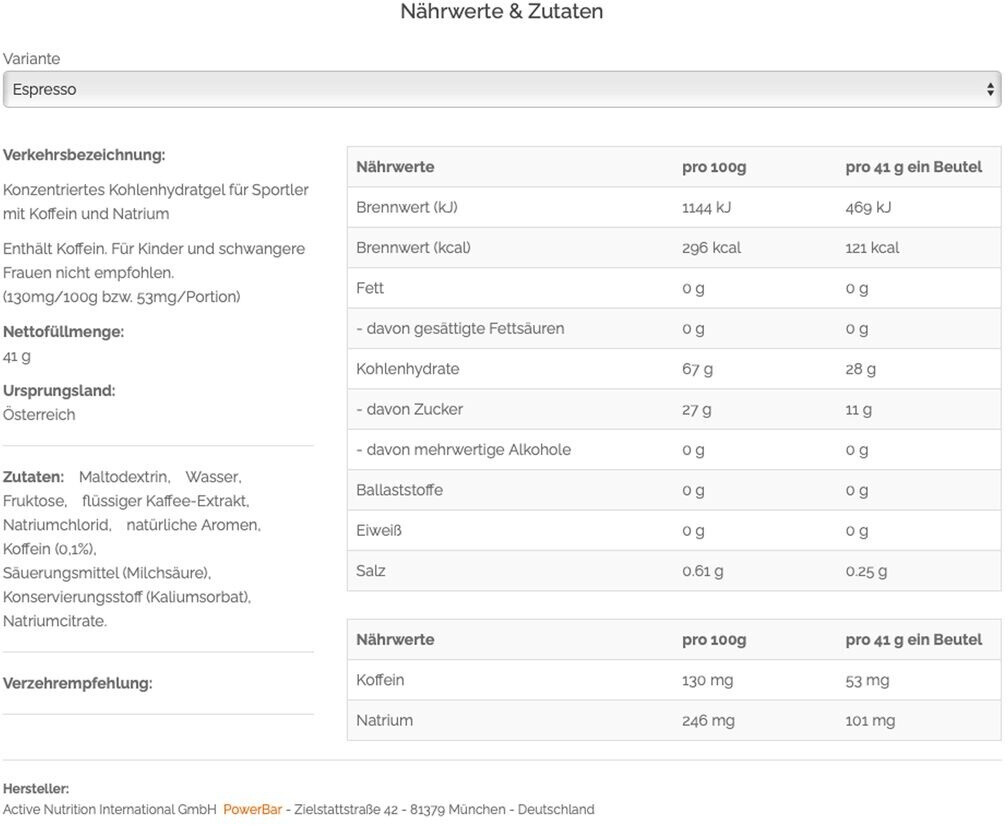The width and height of the screenshot is (1008, 826).
Task: Select the Kohlenhydrate row label
Action: (x=407, y=368)
